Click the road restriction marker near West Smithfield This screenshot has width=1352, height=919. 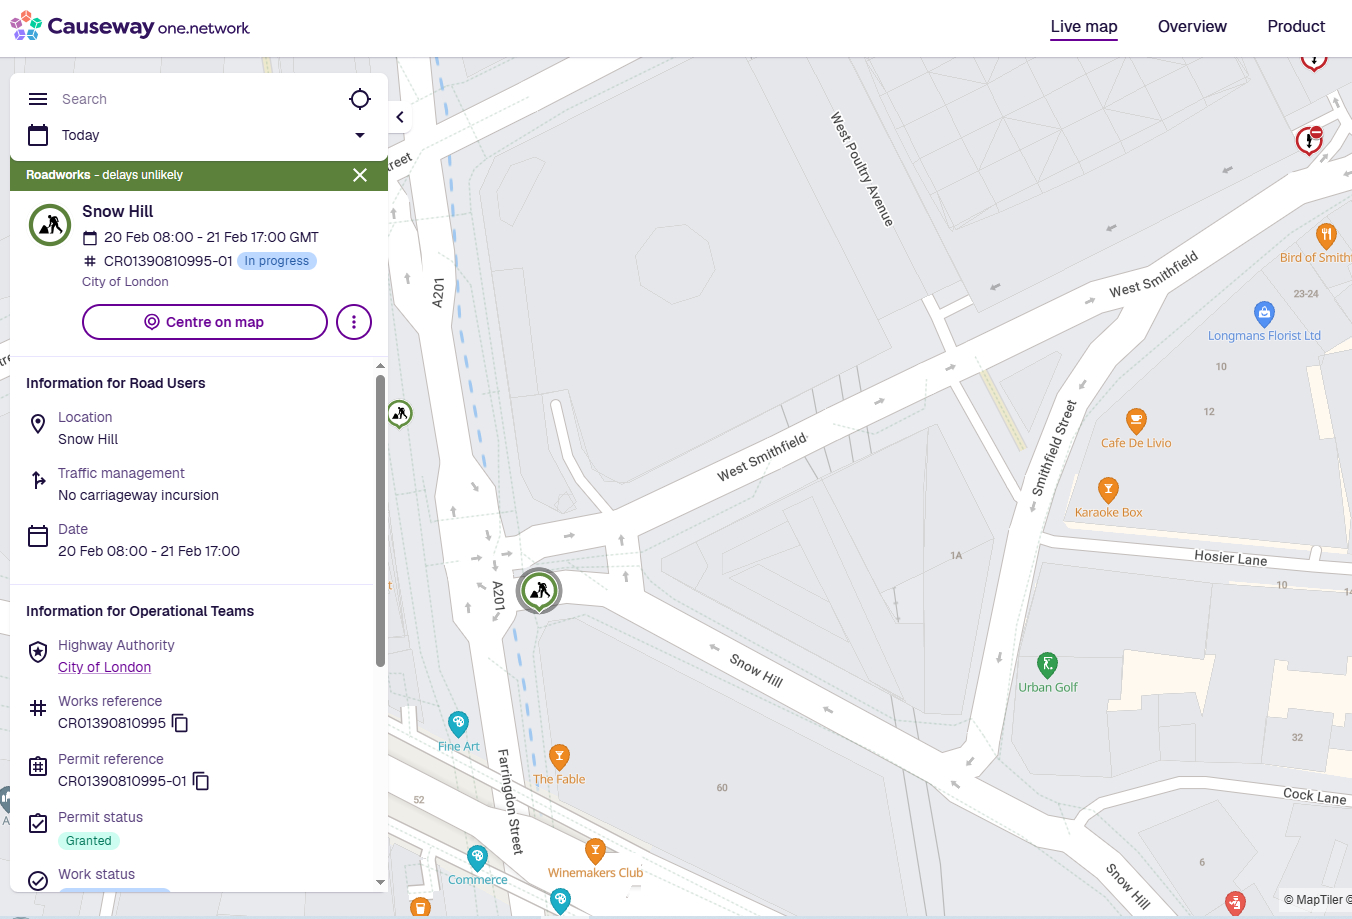click(x=1309, y=140)
